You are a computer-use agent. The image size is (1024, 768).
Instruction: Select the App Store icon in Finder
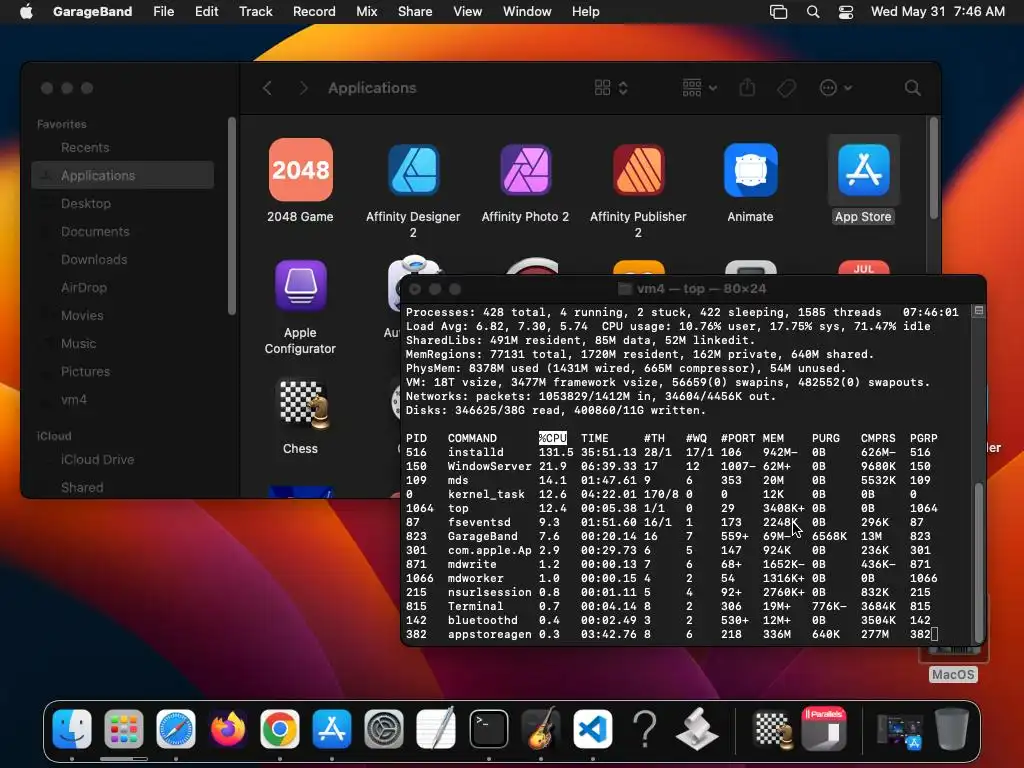863,170
